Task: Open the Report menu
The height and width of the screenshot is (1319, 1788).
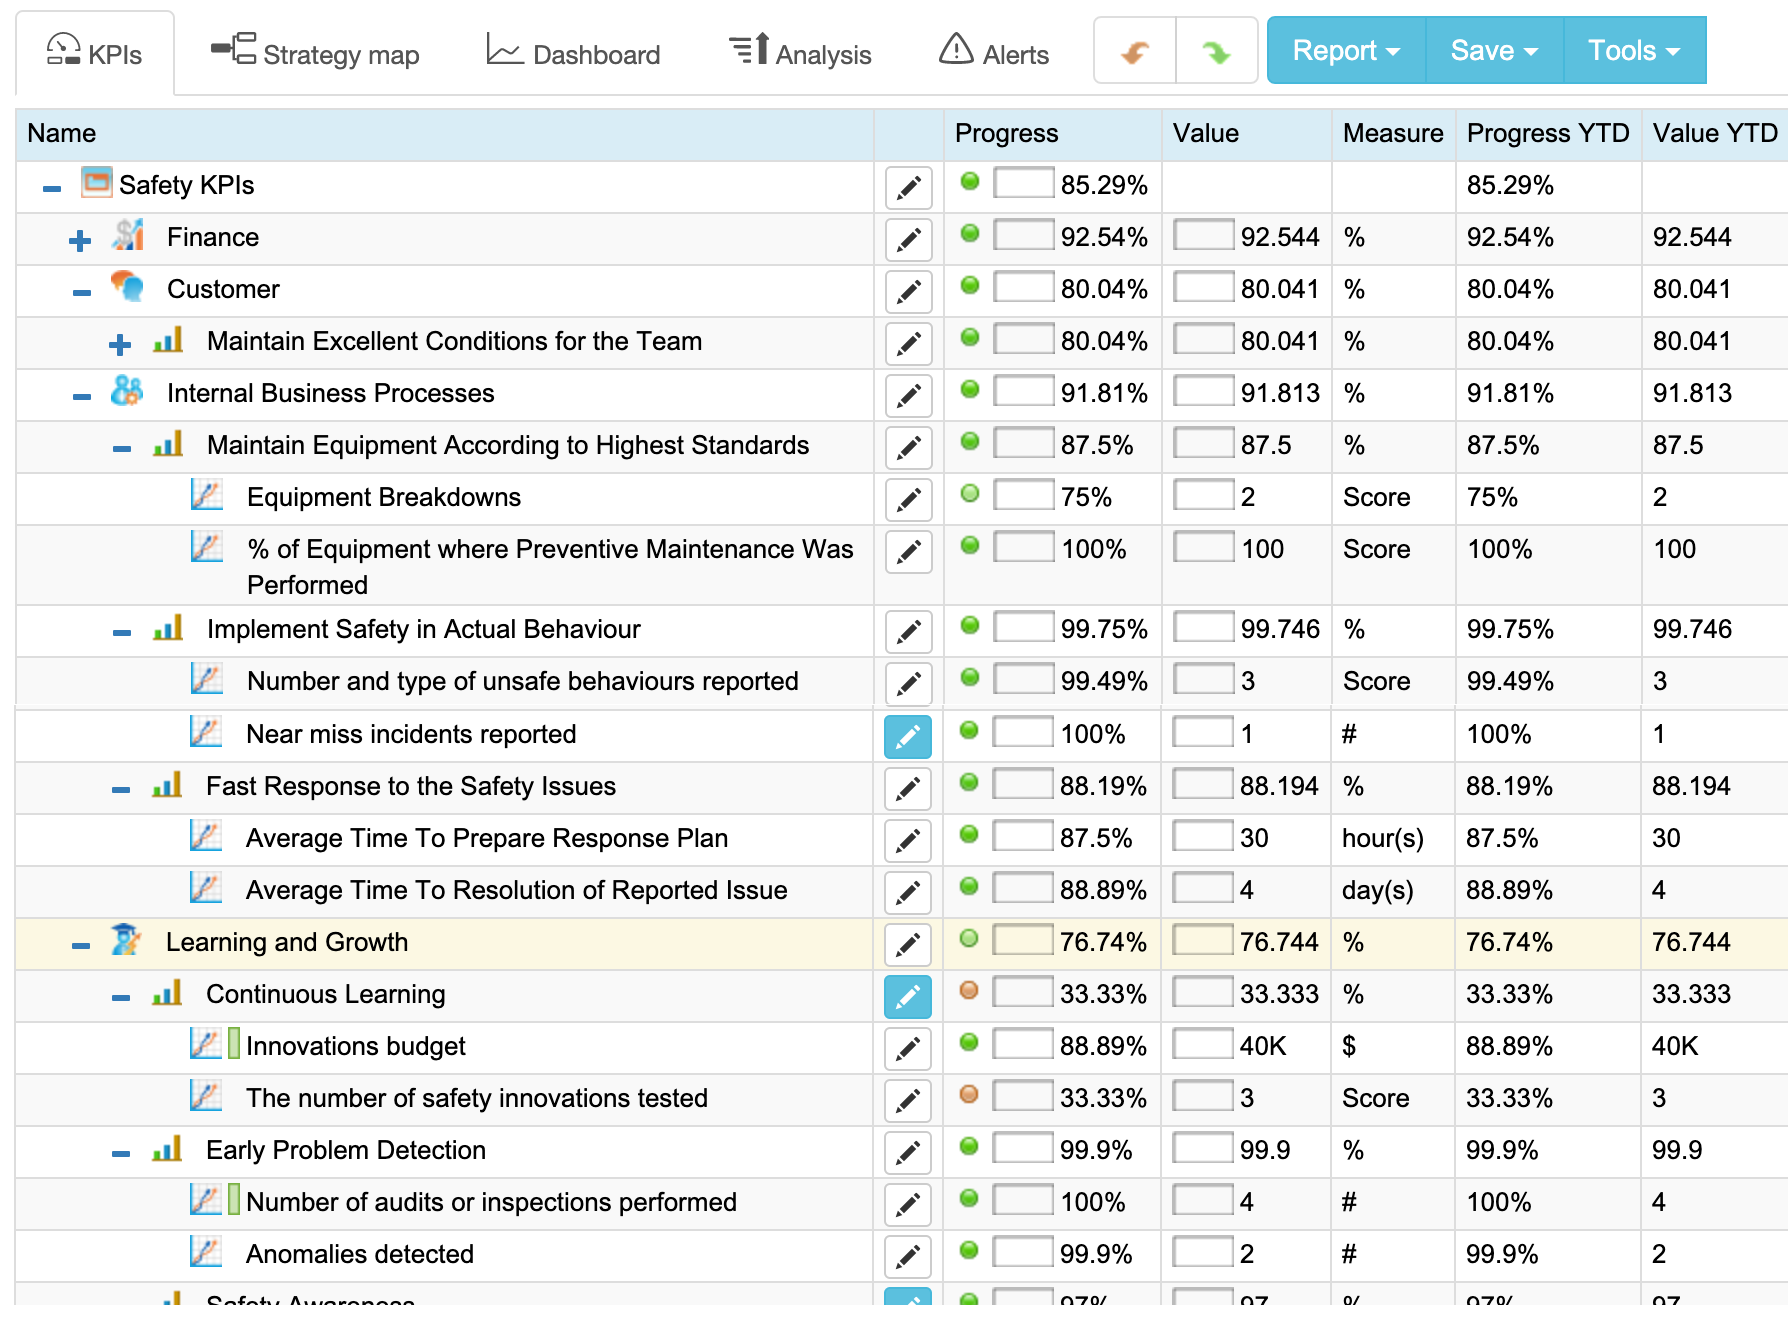Action: pos(1344,50)
